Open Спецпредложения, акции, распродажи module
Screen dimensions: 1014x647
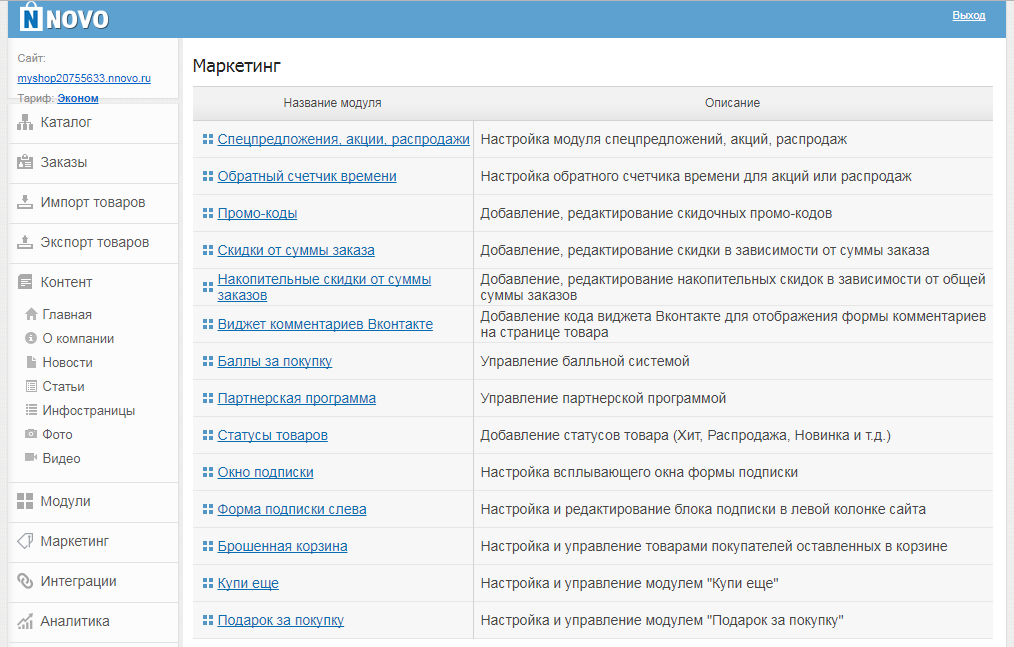343,140
